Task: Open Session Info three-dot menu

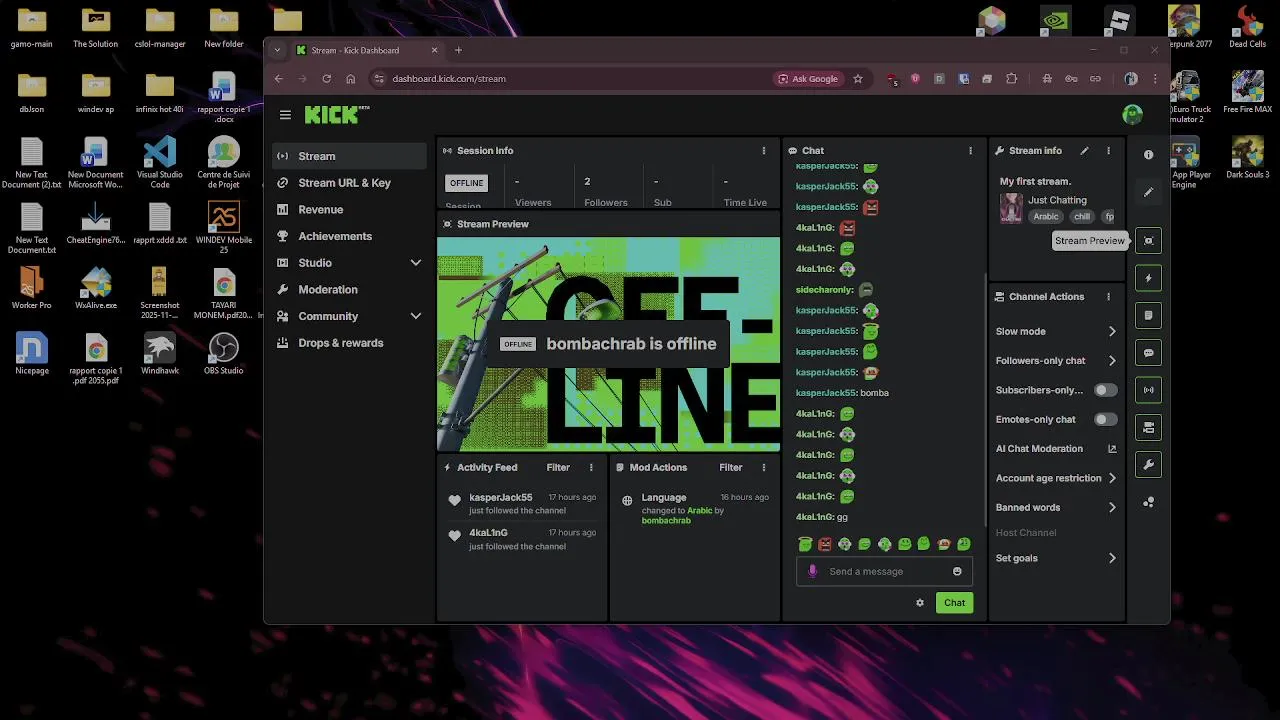Action: [764, 151]
